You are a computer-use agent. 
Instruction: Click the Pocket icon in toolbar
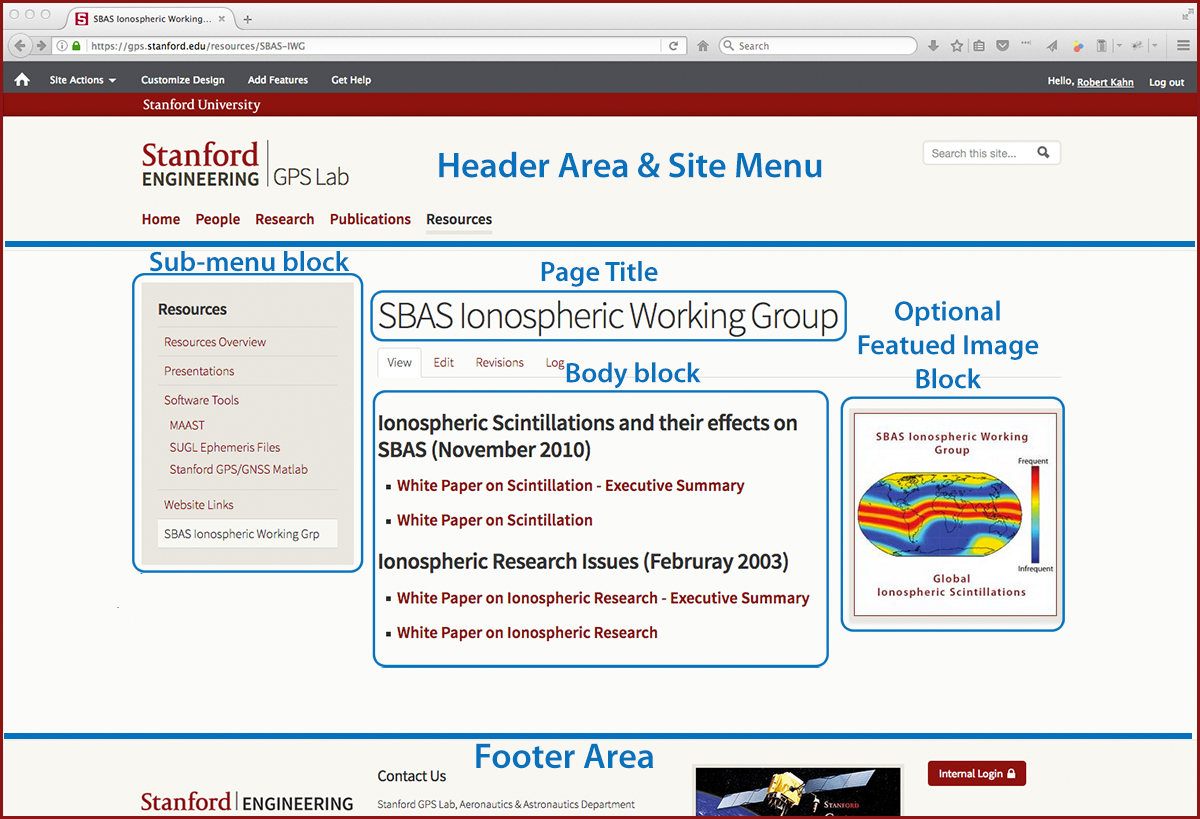1002,46
